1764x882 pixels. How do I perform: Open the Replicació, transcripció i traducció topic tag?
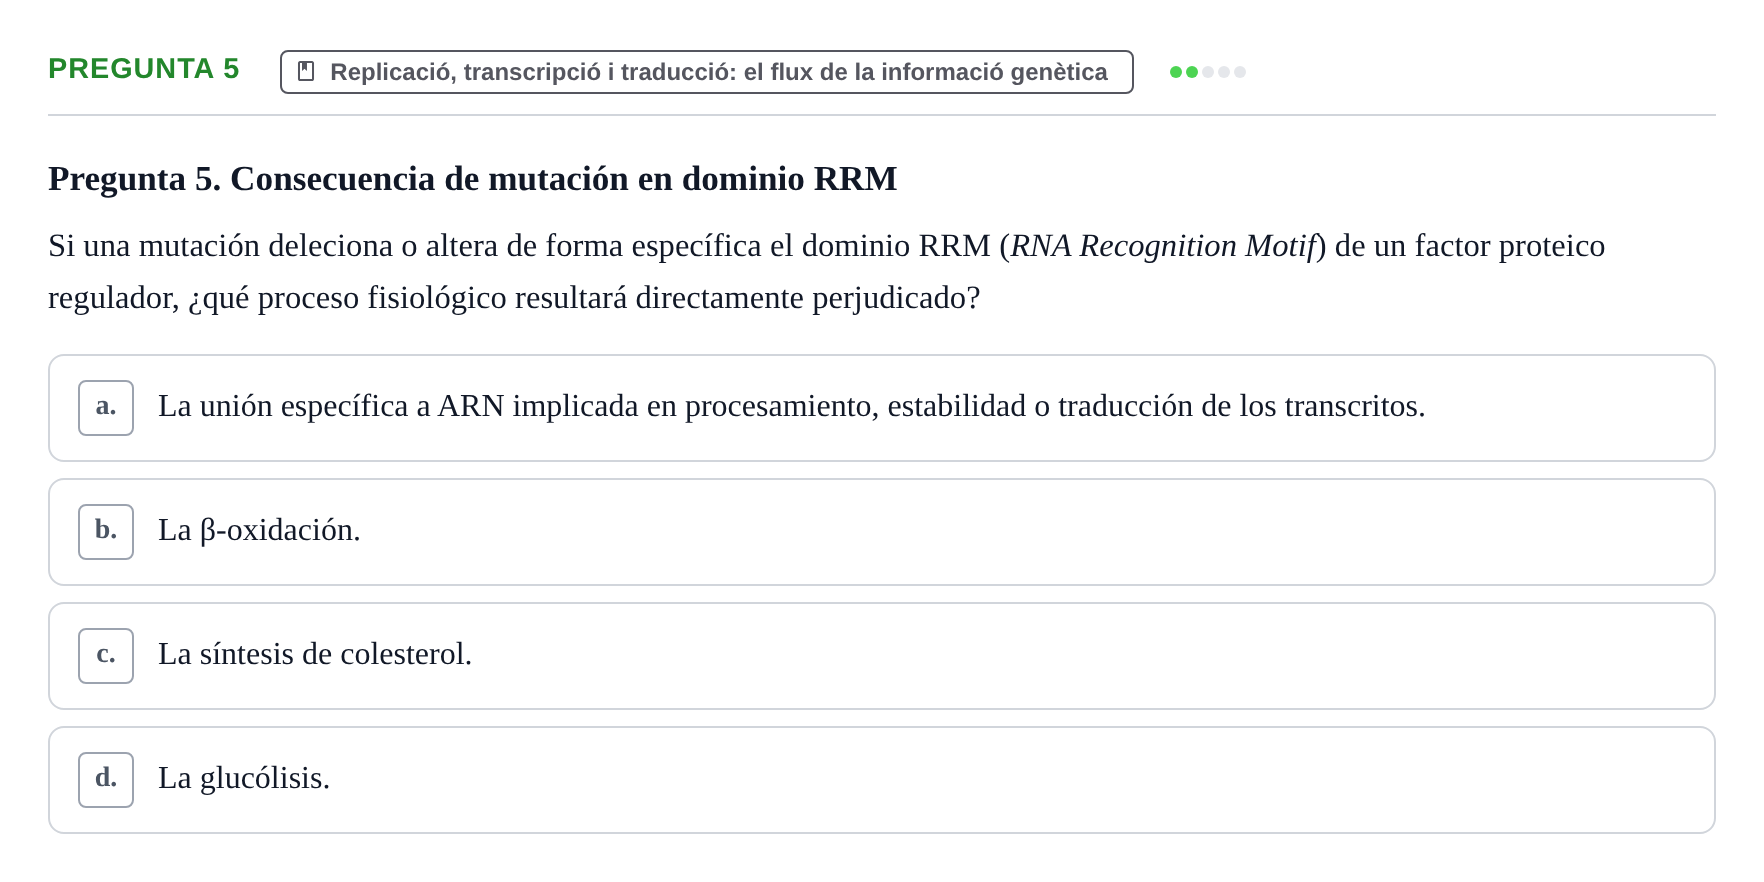[x=707, y=72]
